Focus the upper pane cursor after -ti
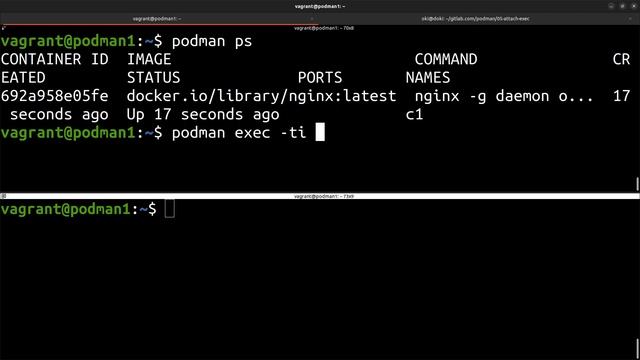 [x=320, y=133]
